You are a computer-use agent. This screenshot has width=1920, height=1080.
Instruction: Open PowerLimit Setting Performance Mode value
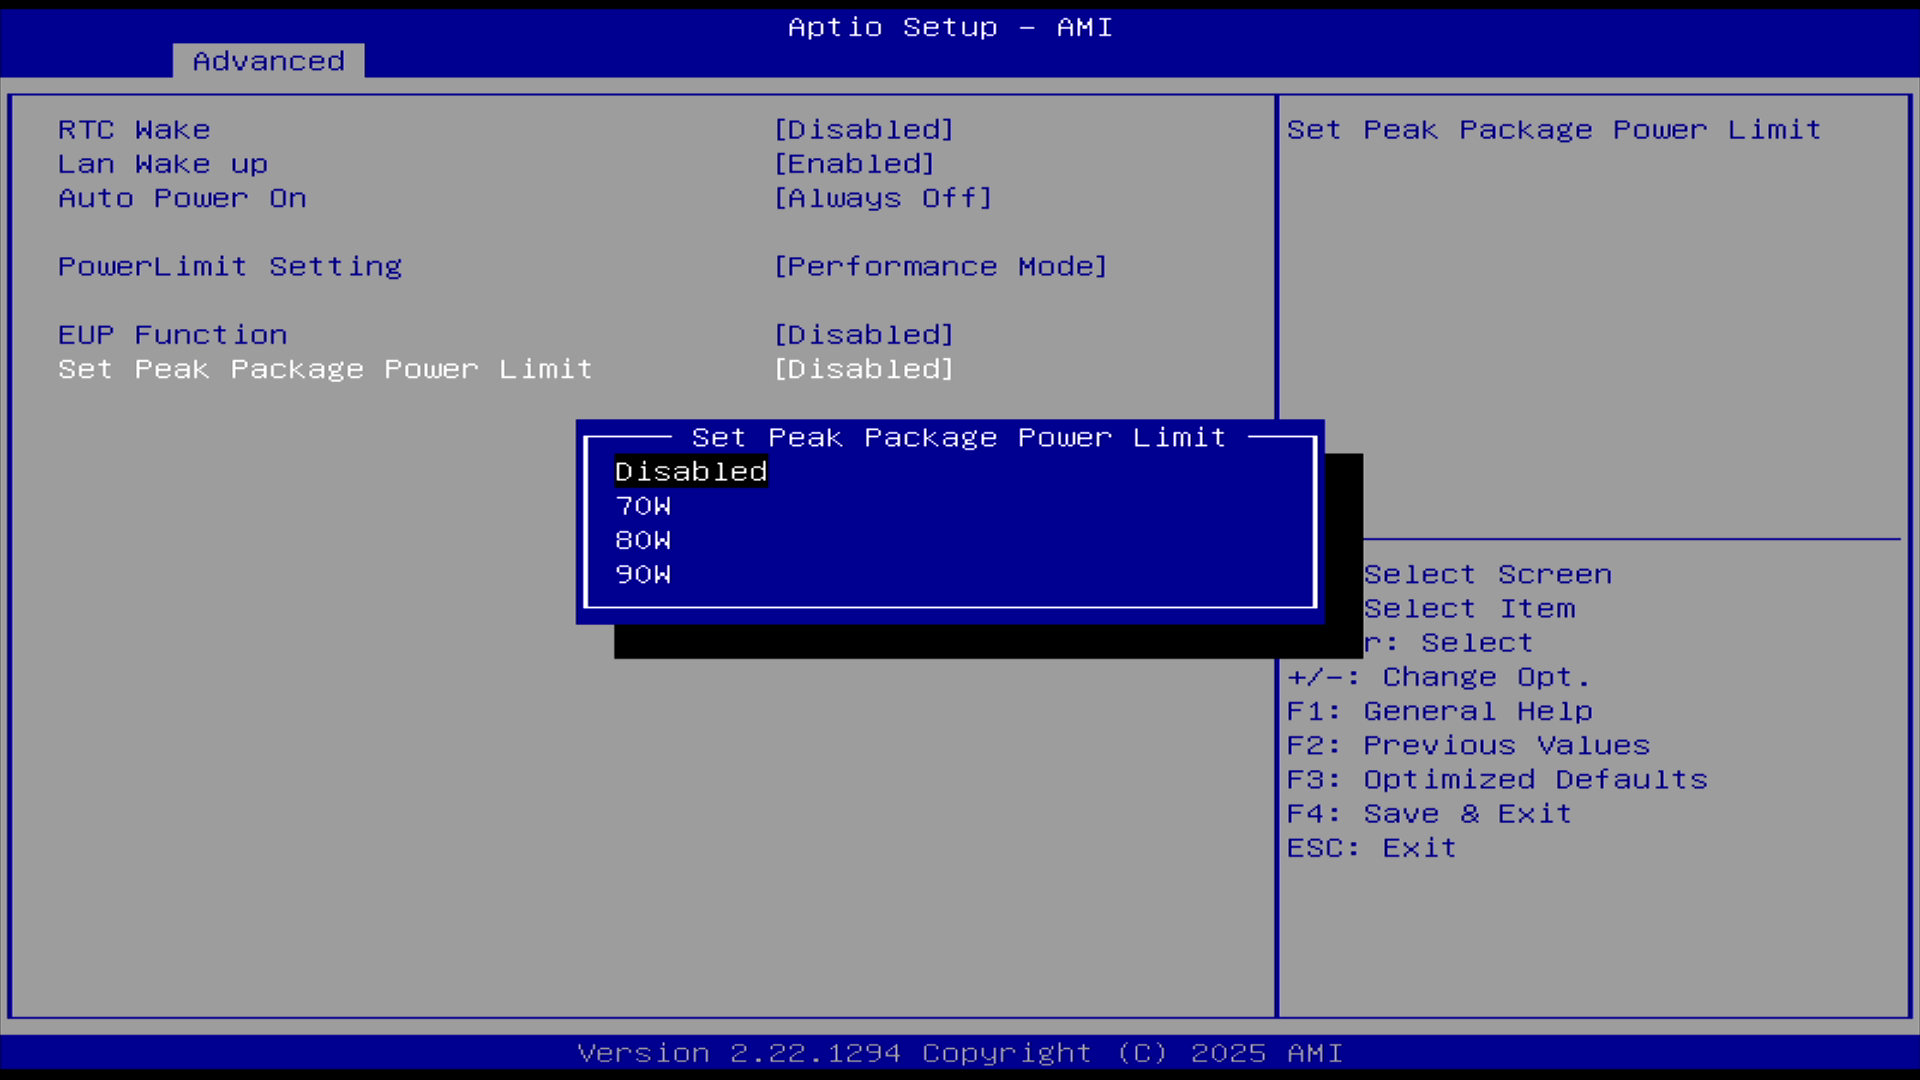(x=940, y=267)
